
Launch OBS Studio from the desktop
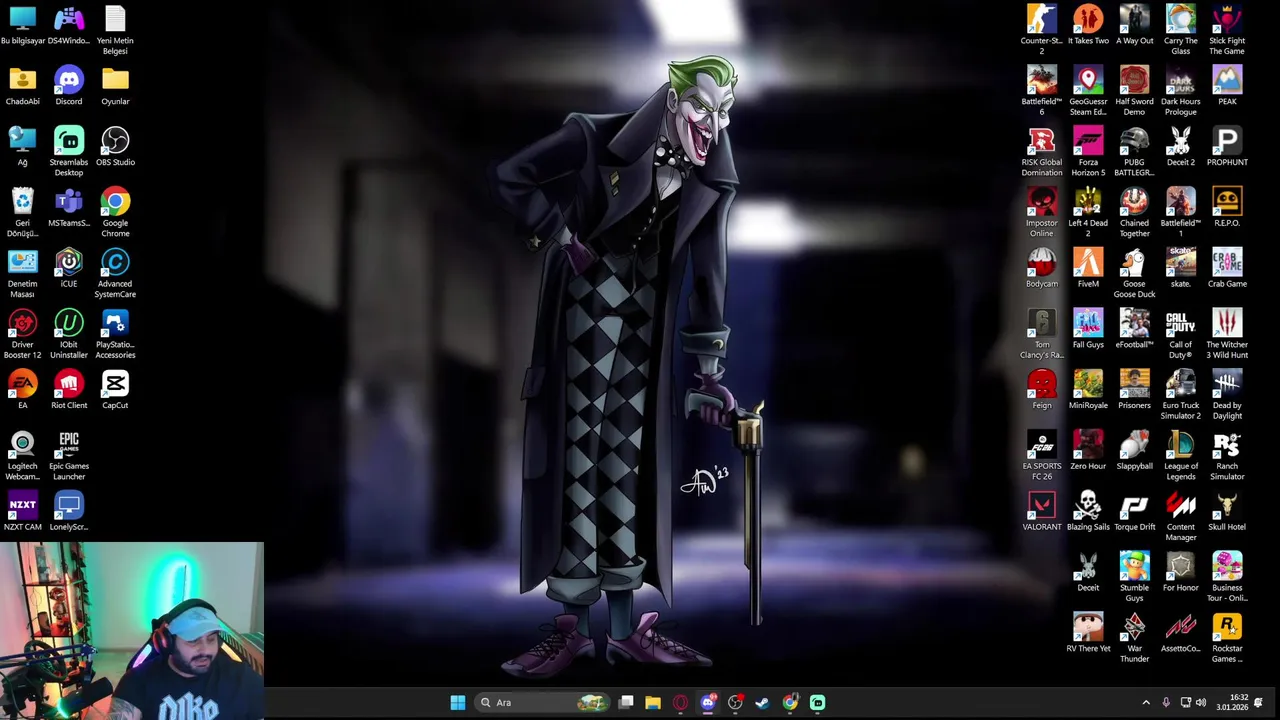point(115,141)
